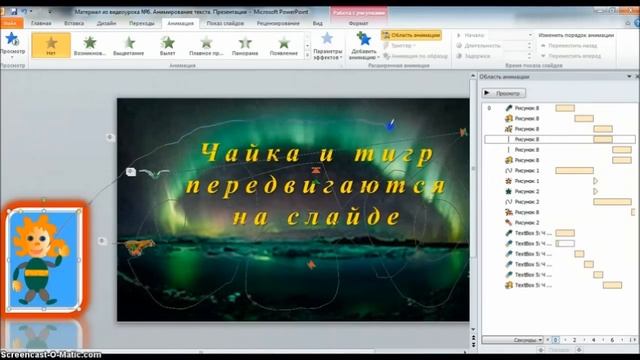
Task: Apply the Появление animation effect
Action: 284,45
